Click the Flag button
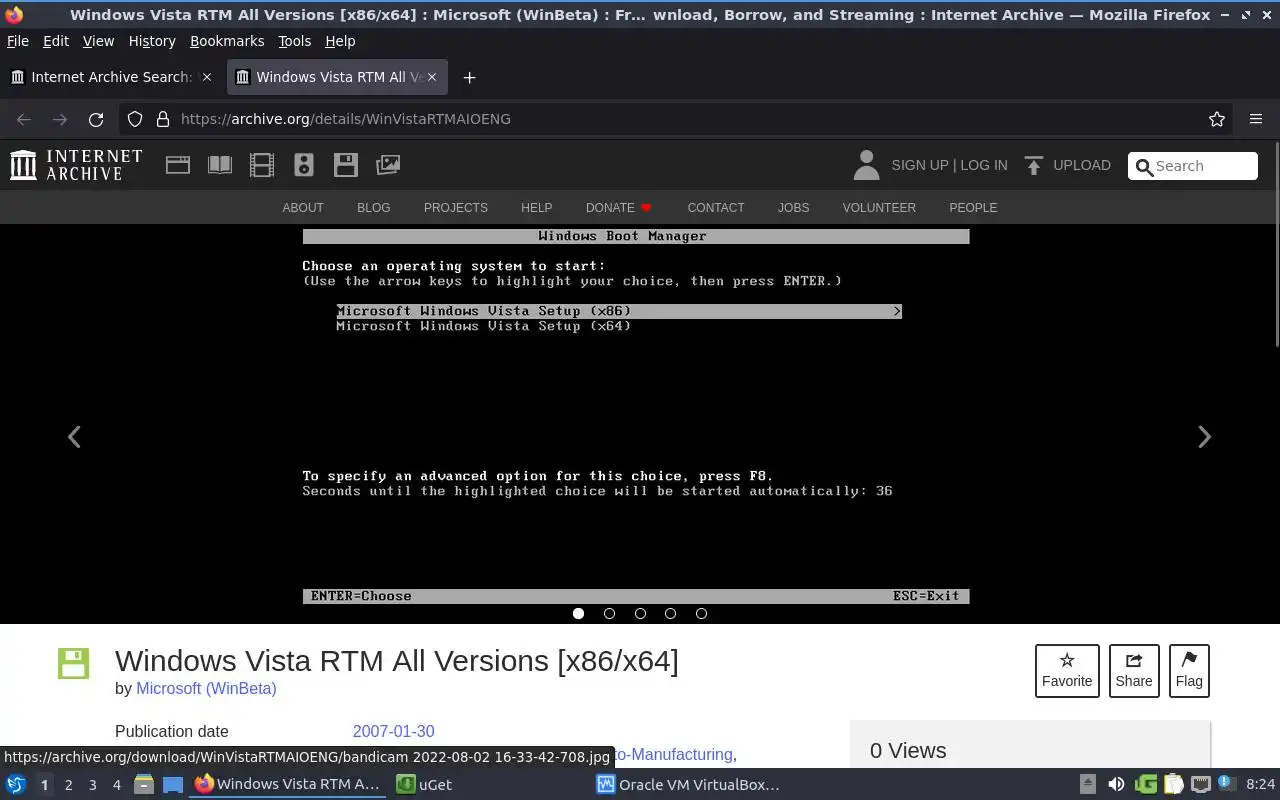 [x=1189, y=671]
